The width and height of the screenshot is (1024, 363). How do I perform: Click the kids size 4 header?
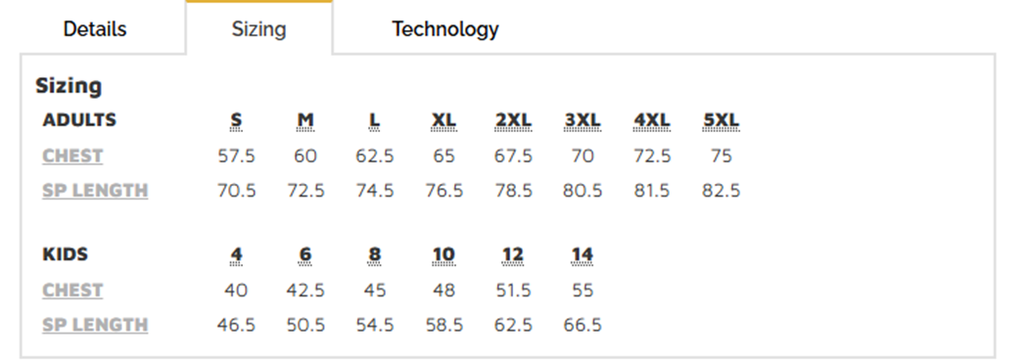236,255
